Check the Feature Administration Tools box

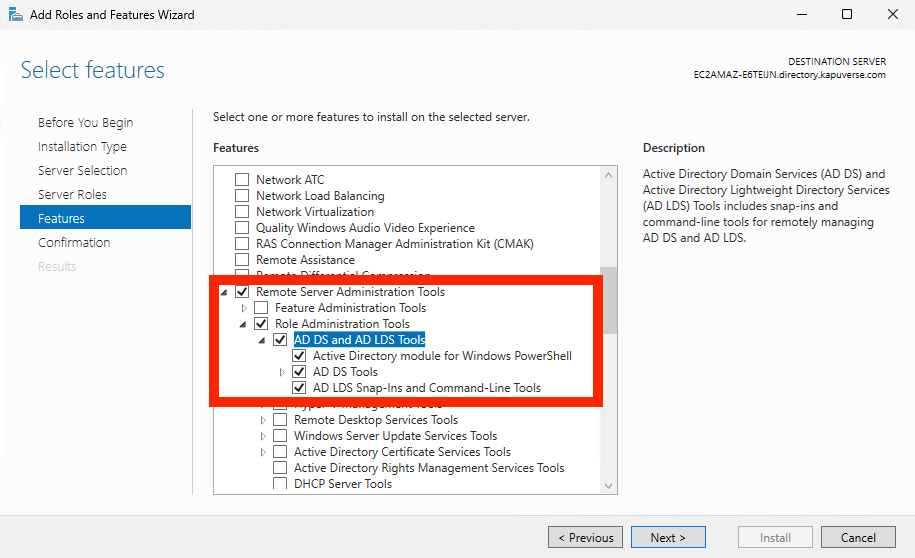(261, 308)
